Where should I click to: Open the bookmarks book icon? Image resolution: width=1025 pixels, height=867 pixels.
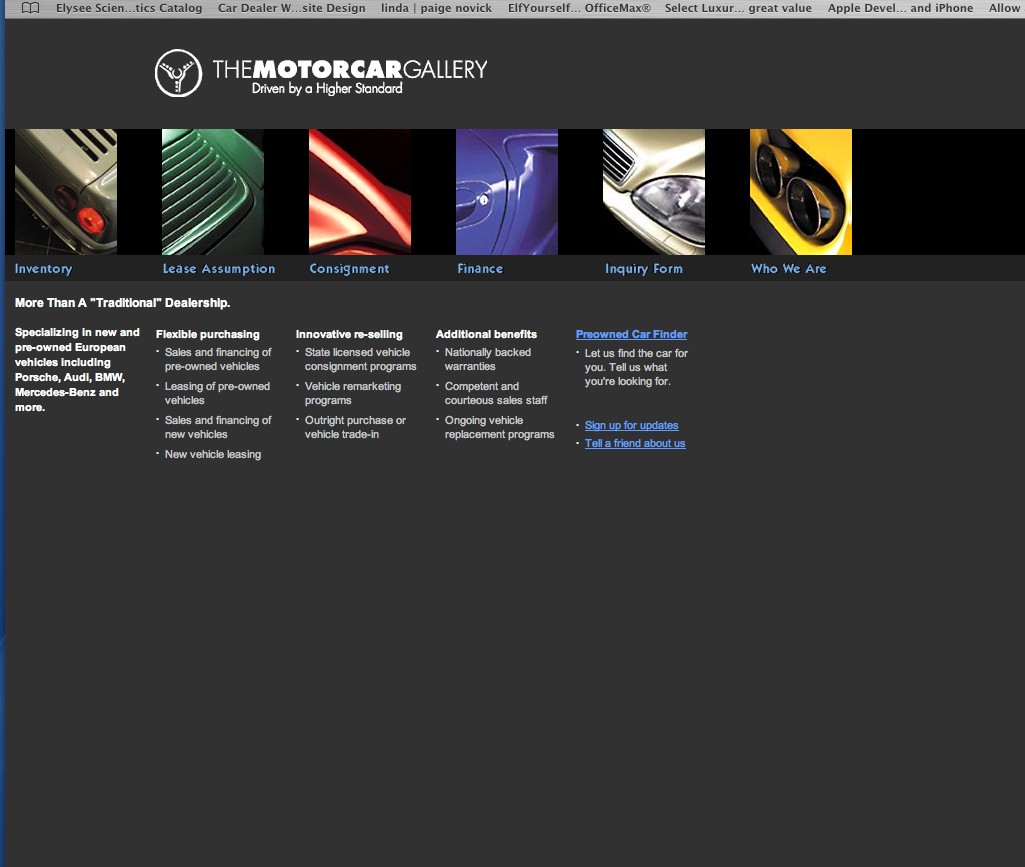pos(31,8)
